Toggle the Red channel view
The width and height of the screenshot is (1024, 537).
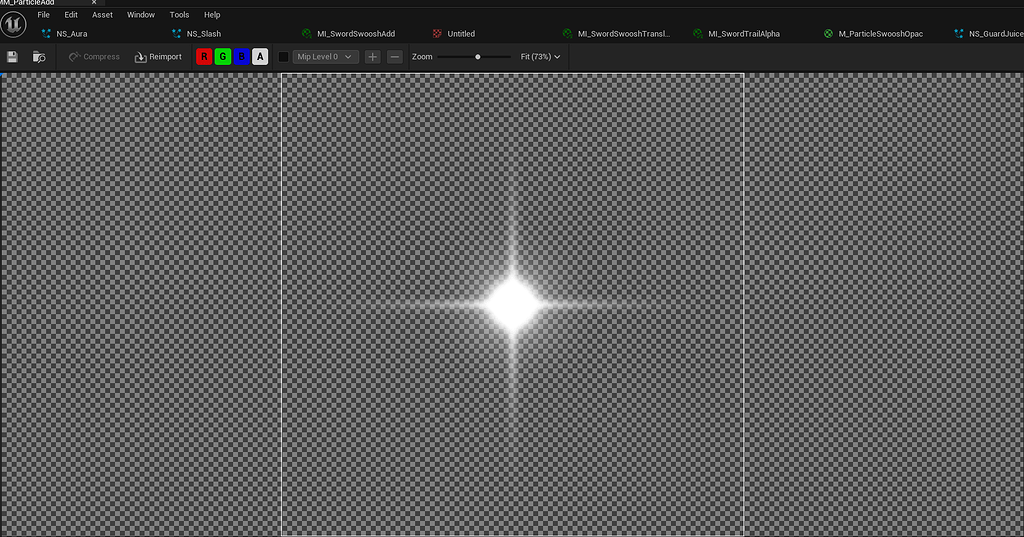pyautogui.click(x=204, y=57)
